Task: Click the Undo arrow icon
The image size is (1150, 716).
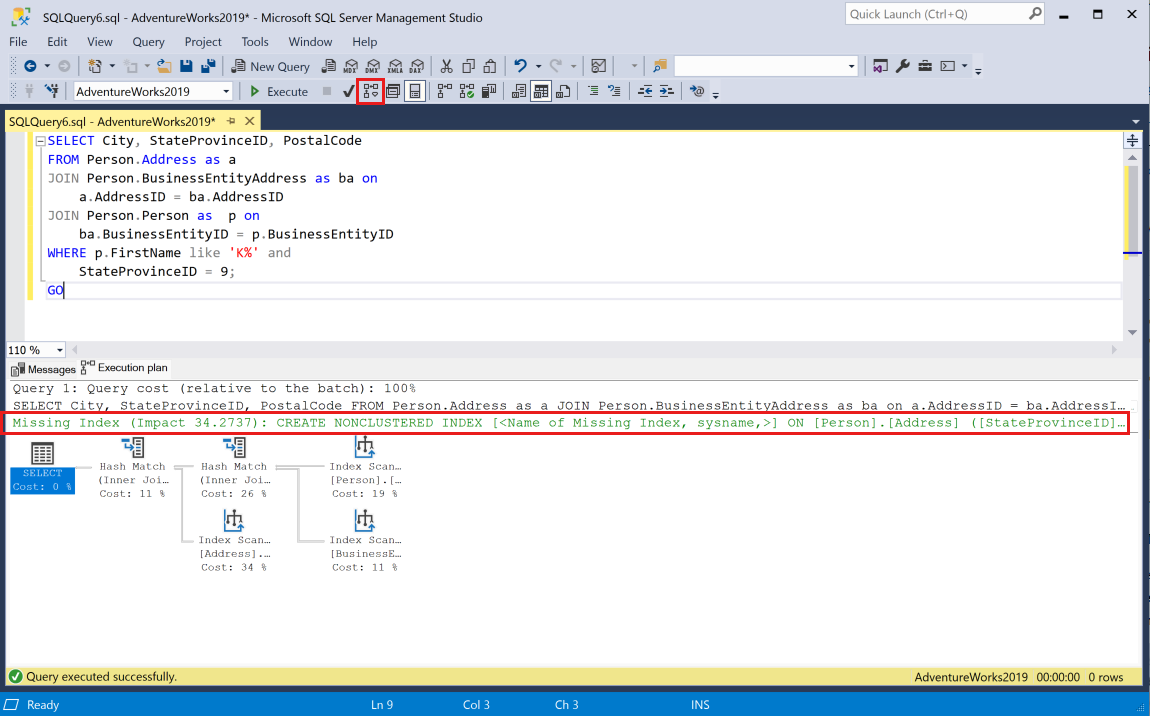Action: pos(520,66)
